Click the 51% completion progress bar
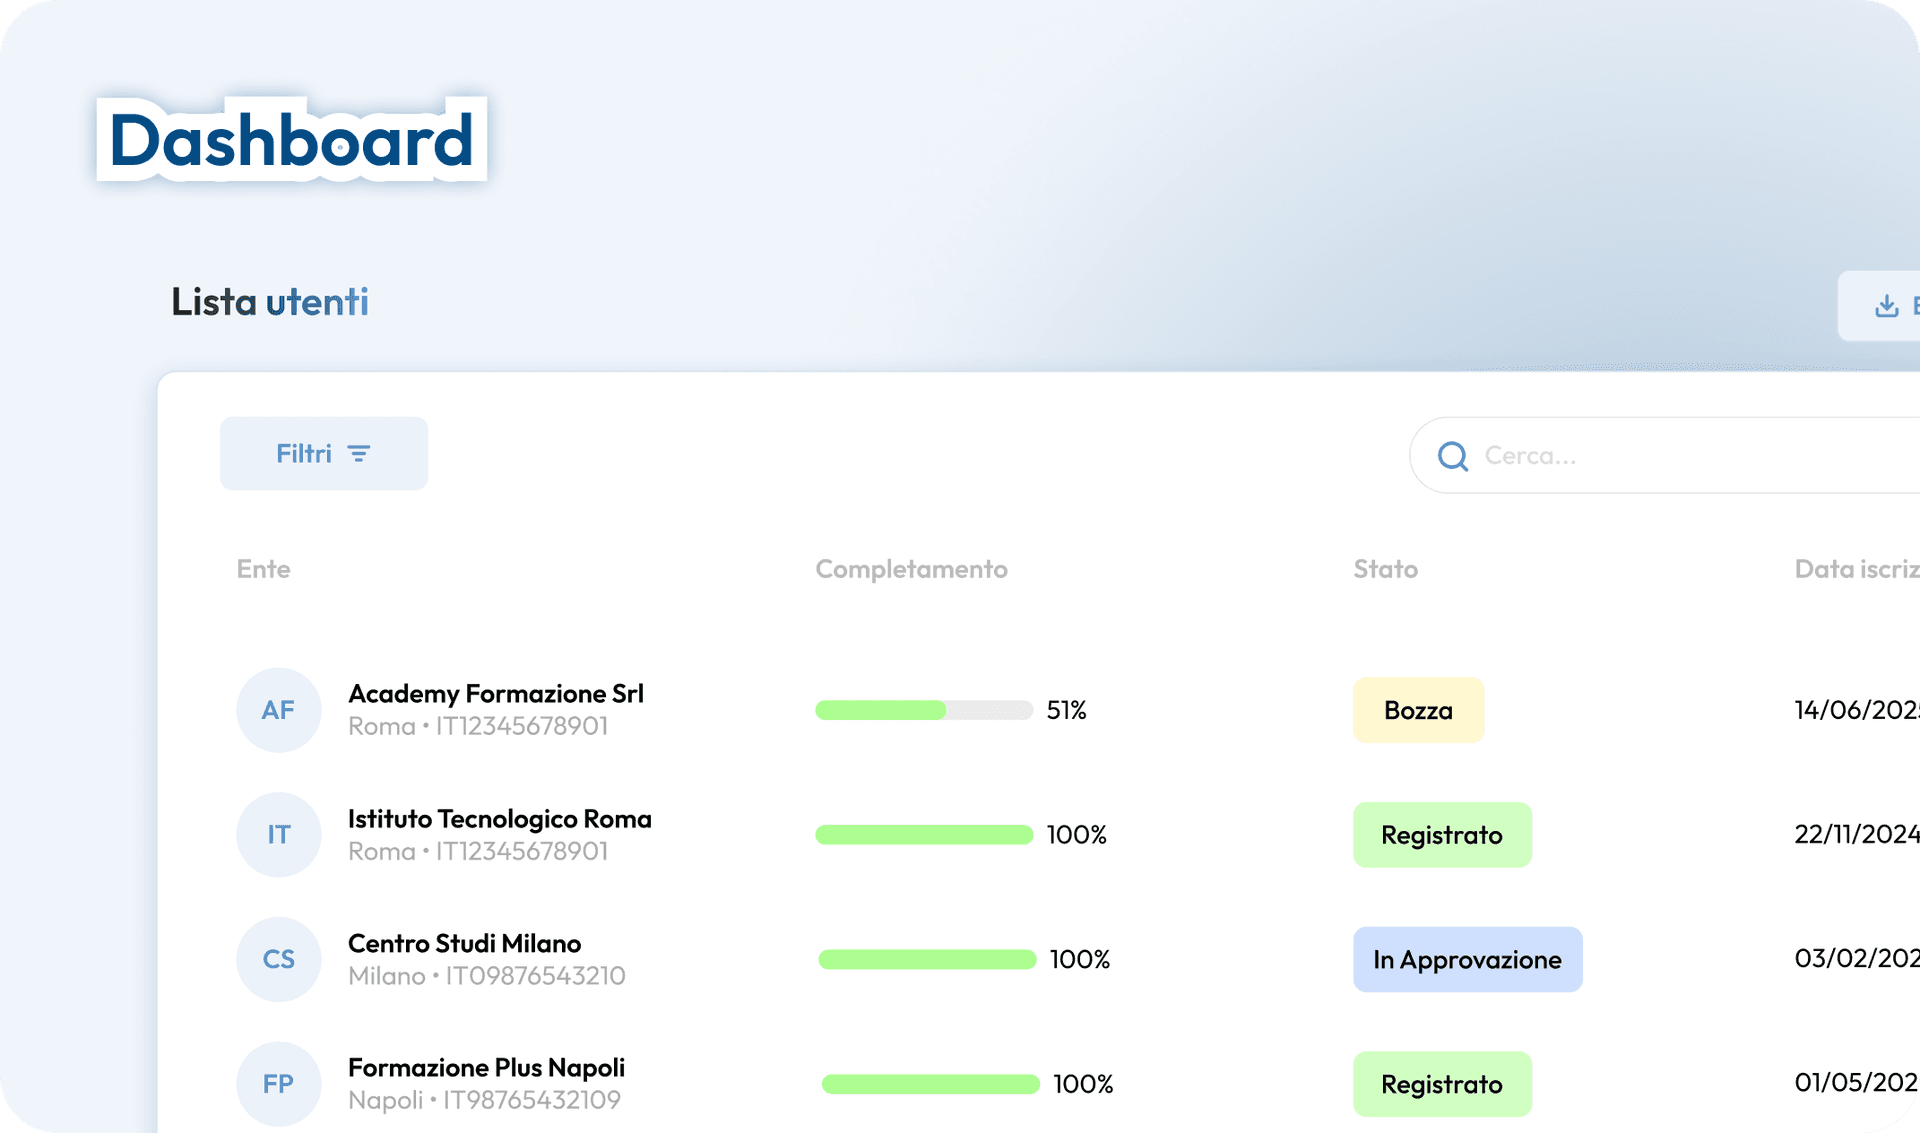 click(923, 710)
